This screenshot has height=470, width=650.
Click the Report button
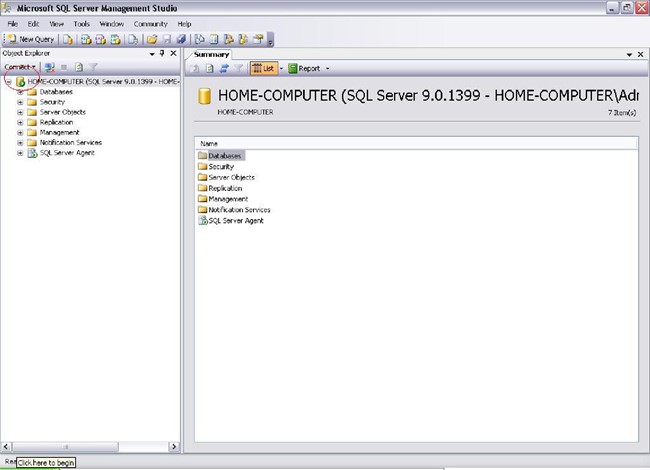tap(304, 68)
